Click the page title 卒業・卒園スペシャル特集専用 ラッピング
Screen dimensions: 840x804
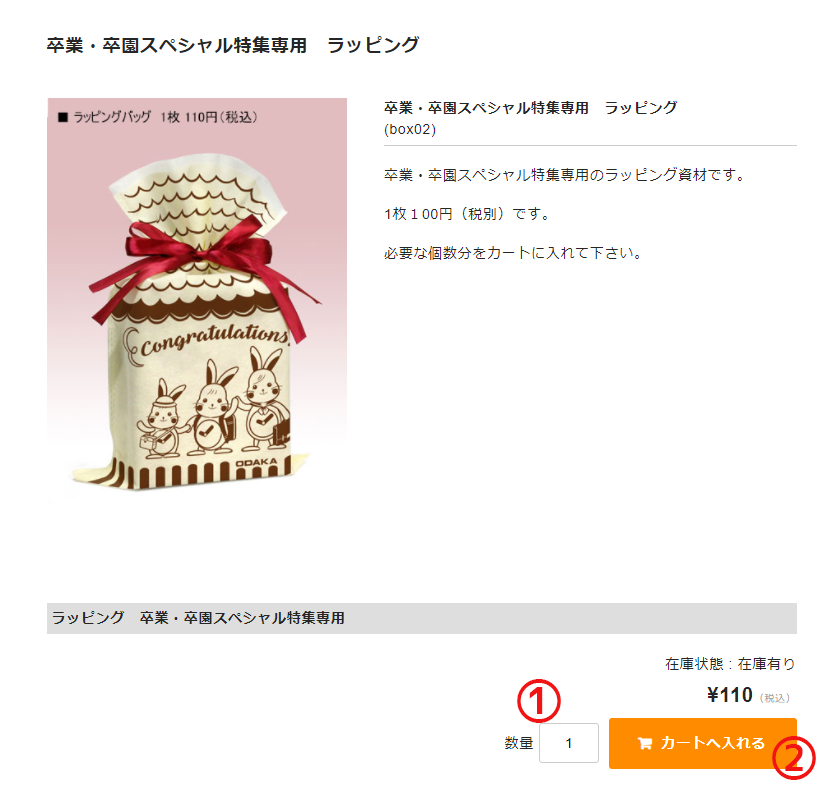233,45
